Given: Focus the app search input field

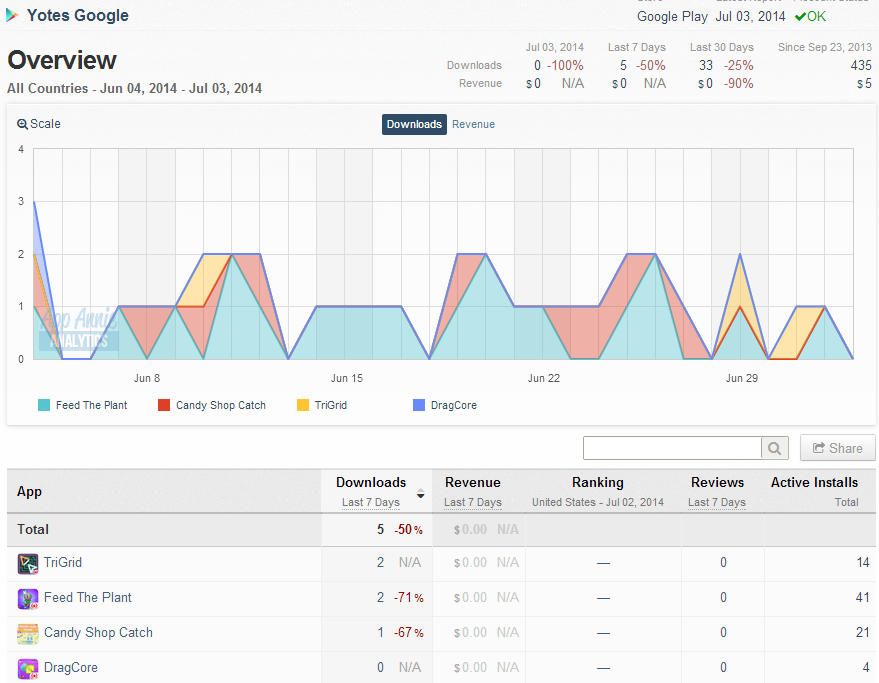Looking at the screenshot, I should (x=672, y=448).
